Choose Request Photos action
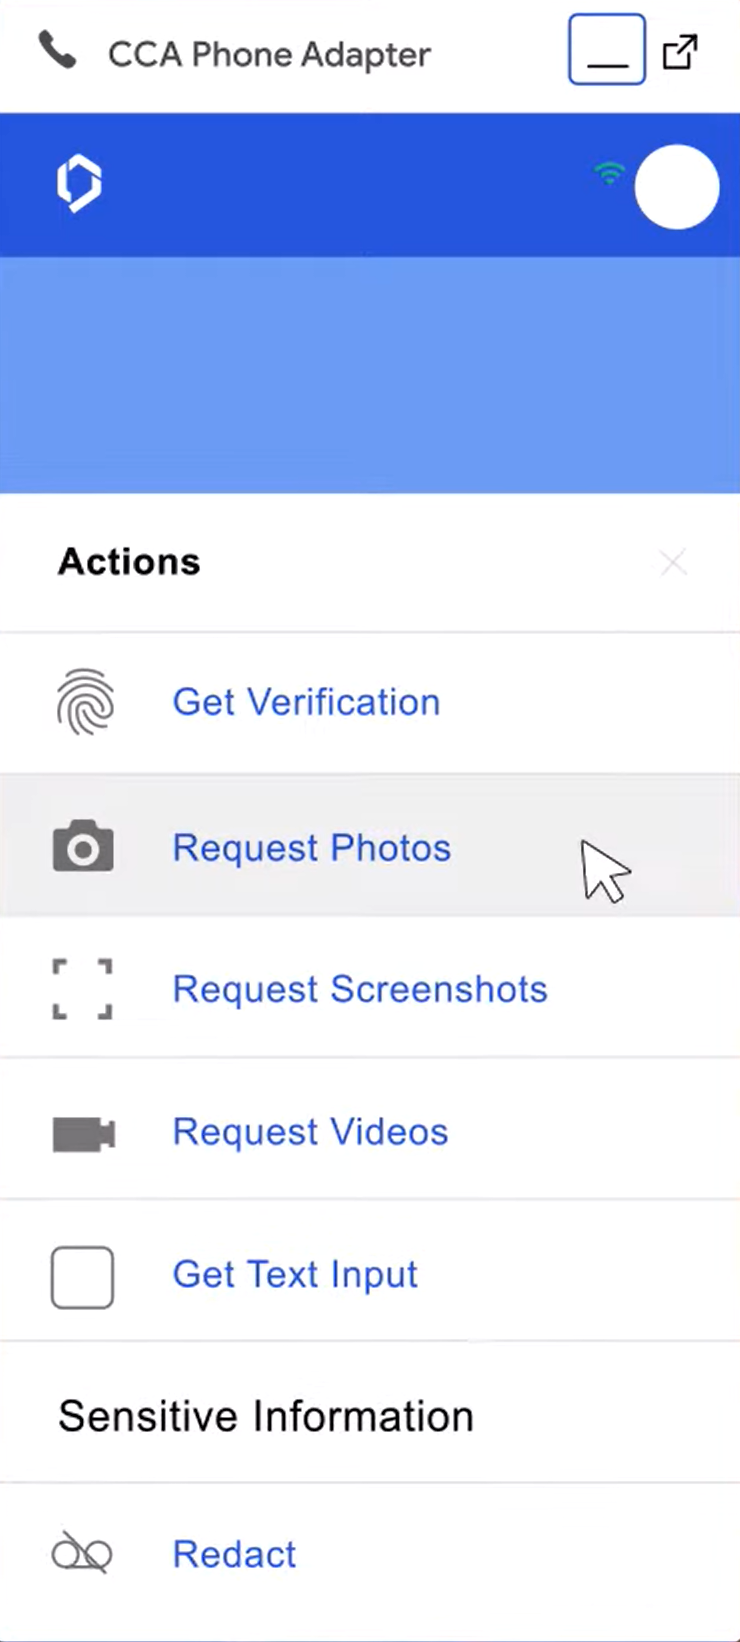740x1642 pixels. point(312,848)
